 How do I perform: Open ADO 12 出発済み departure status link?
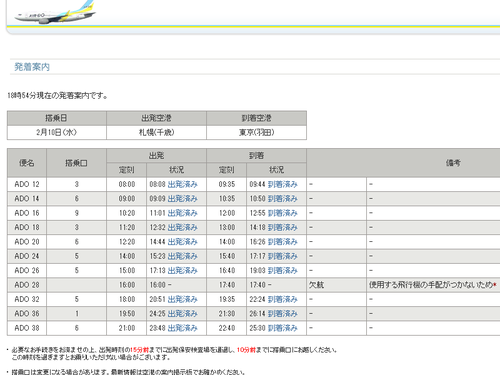click(x=182, y=184)
